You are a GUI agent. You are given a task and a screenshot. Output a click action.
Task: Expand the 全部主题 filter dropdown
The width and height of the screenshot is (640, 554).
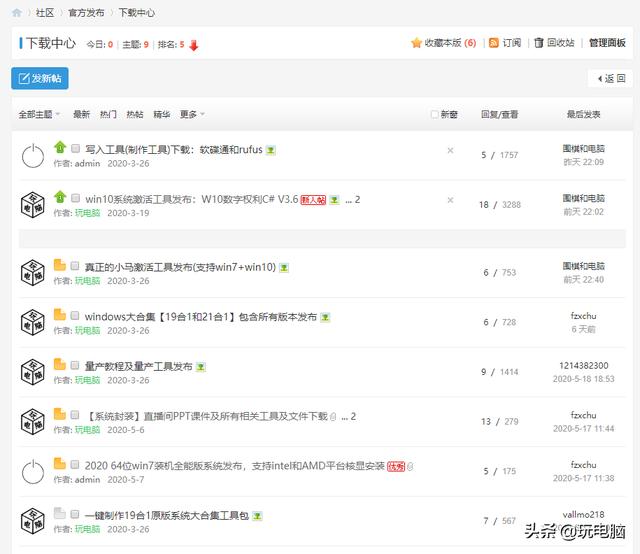click(x=40, y=114)
